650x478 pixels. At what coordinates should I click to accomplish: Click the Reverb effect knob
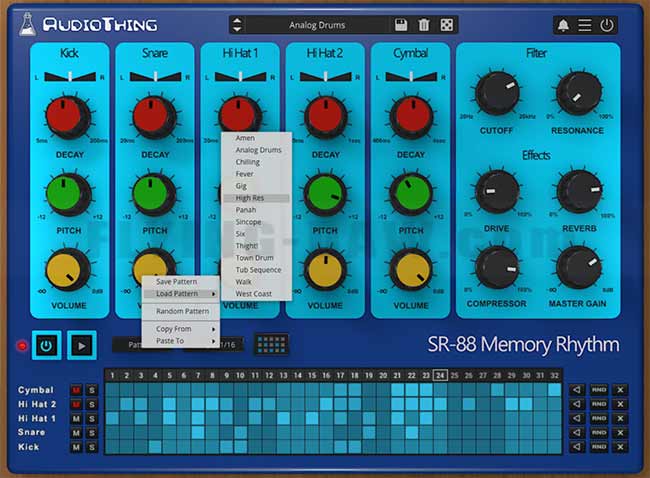tap(579, 192)
